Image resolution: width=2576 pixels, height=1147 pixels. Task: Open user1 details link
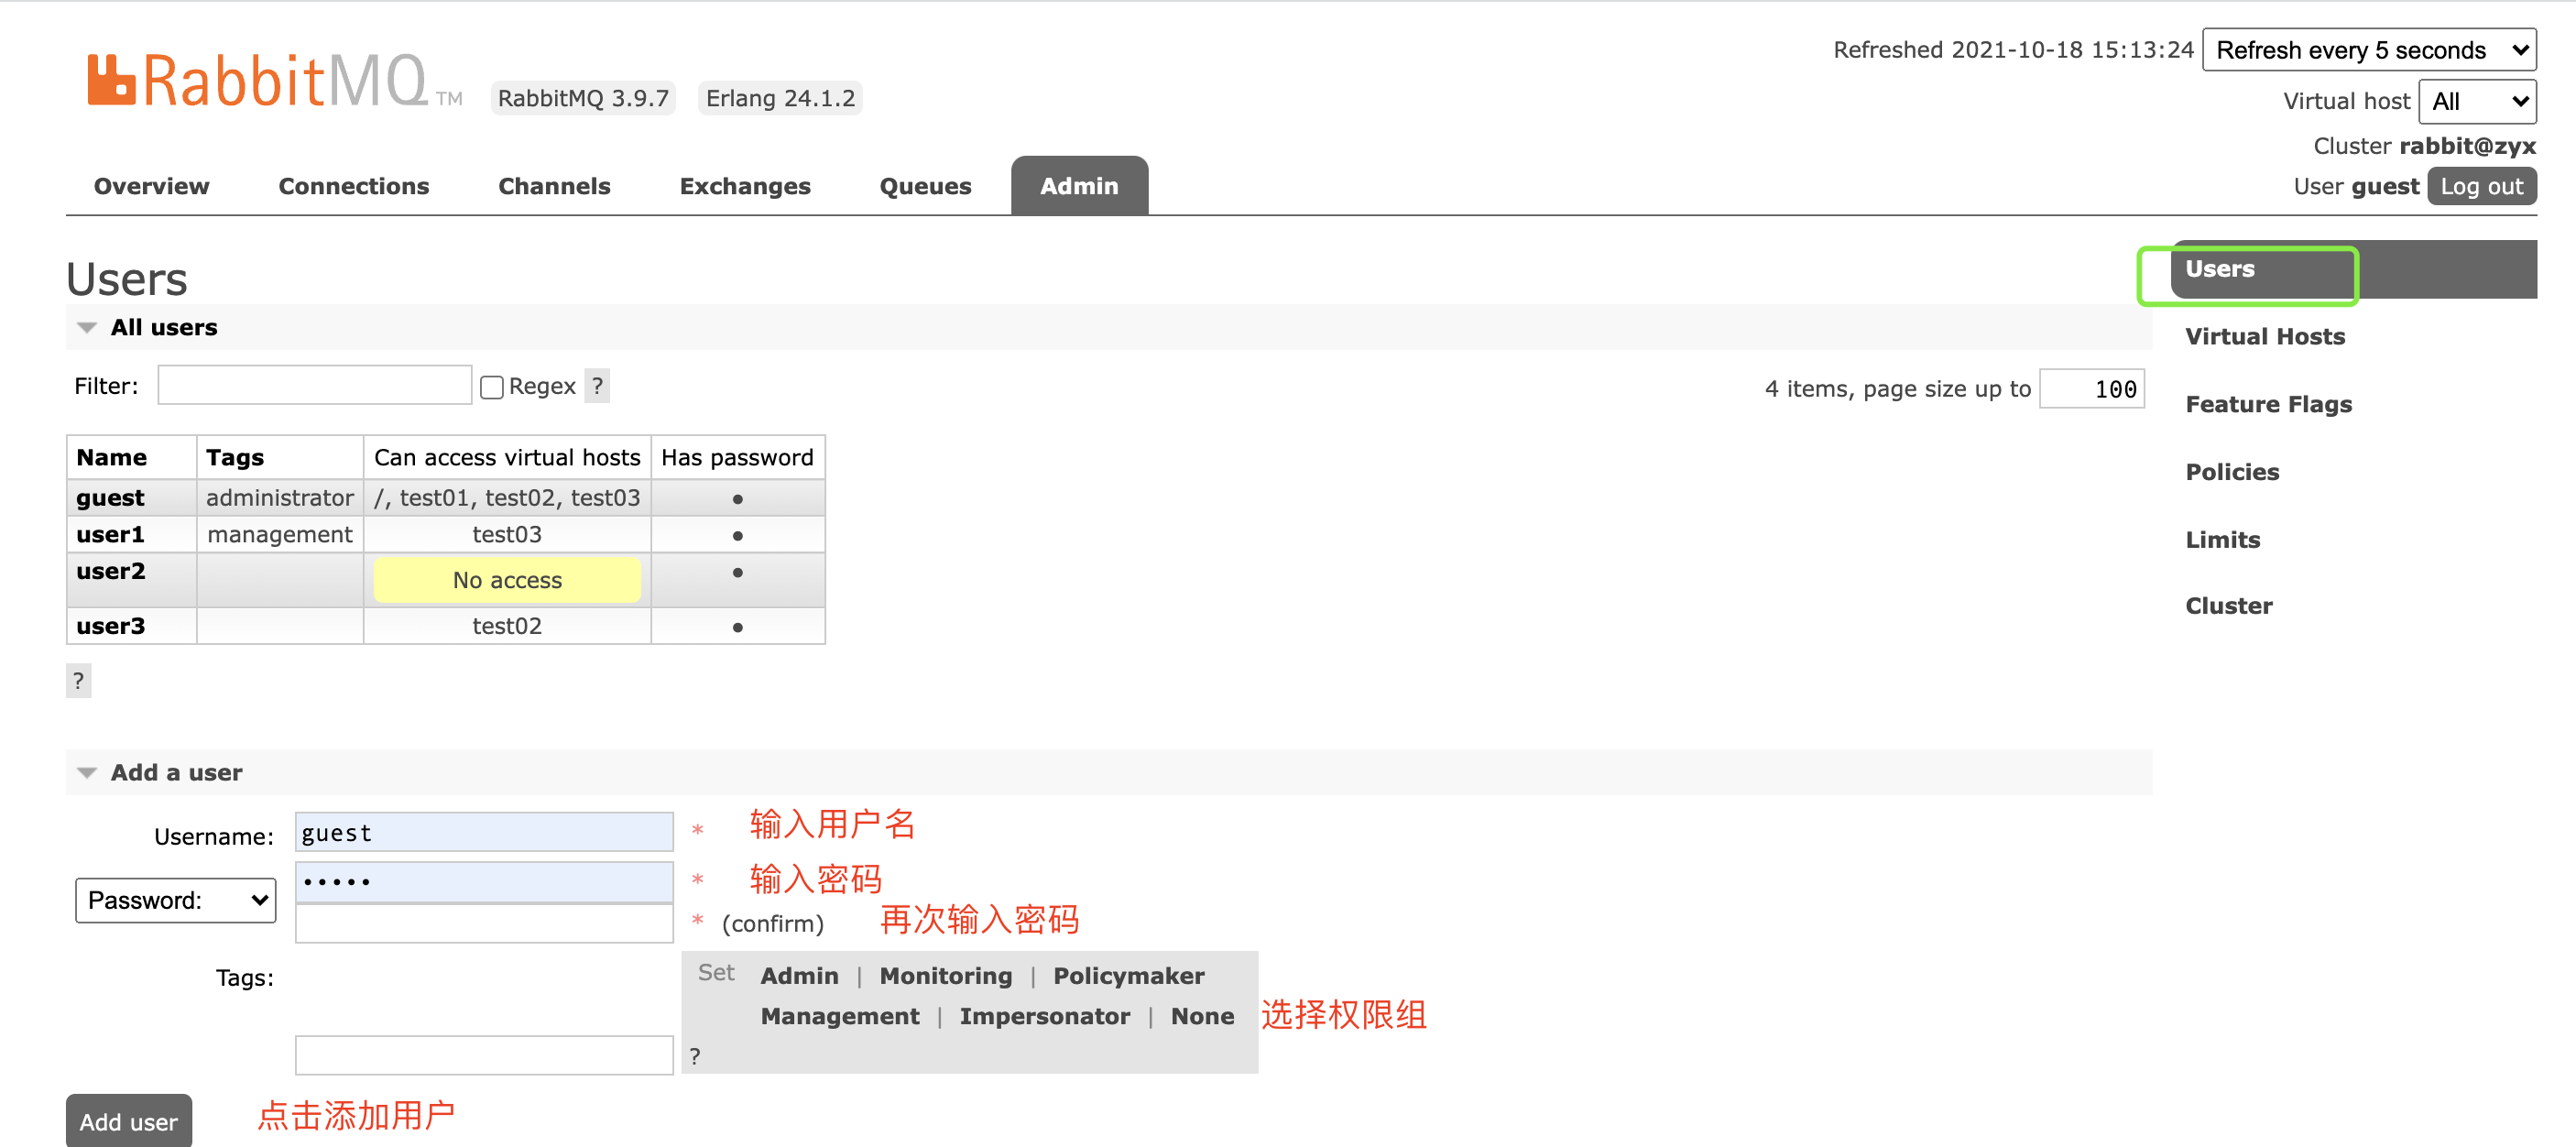click(110, 534)
